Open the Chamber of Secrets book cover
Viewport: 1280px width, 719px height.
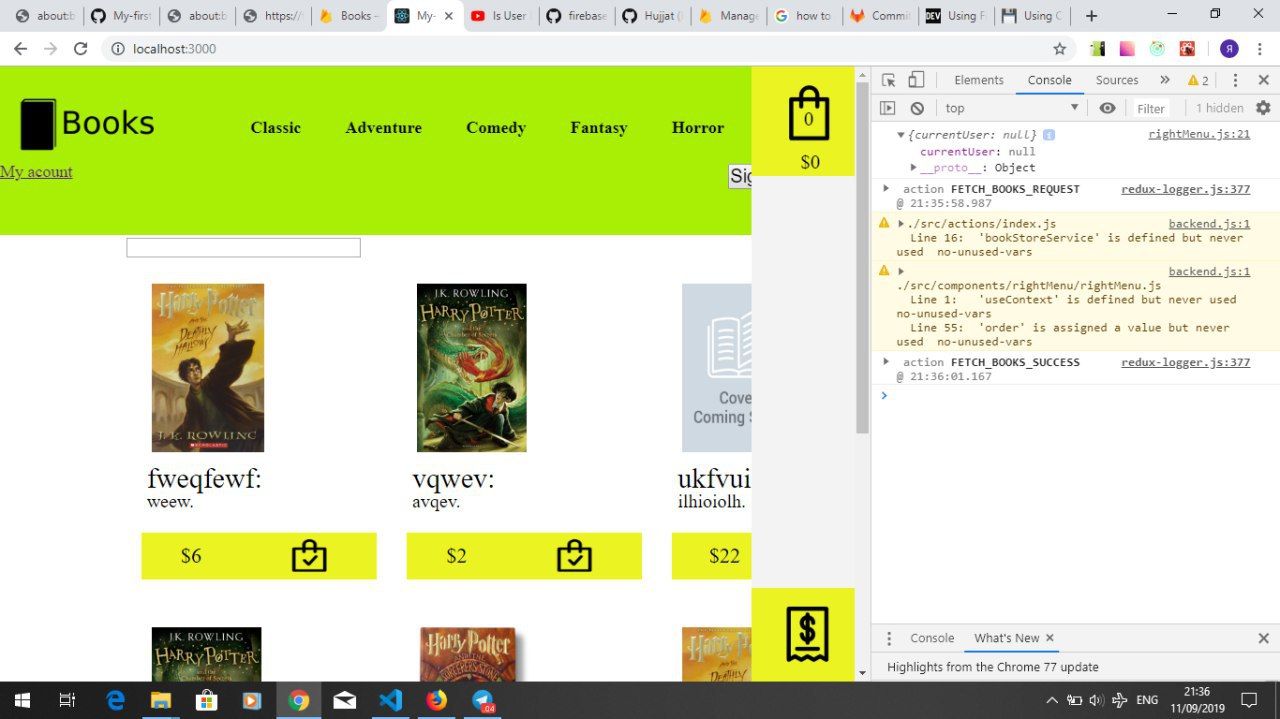(471, 368)
